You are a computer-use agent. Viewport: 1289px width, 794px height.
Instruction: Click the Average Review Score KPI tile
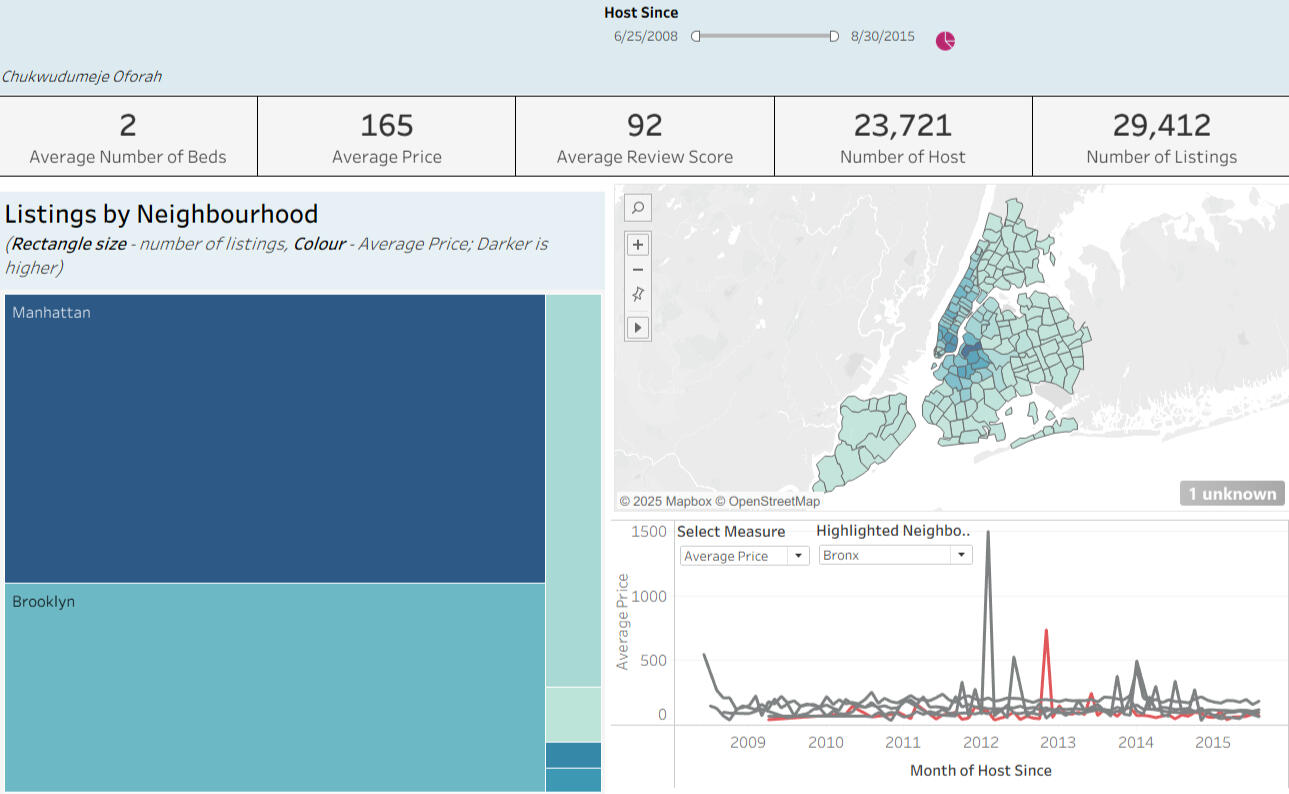[x=644, y=135]
